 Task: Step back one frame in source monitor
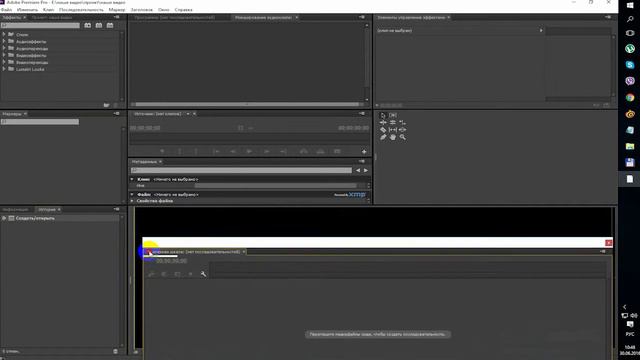coord(233,151)
